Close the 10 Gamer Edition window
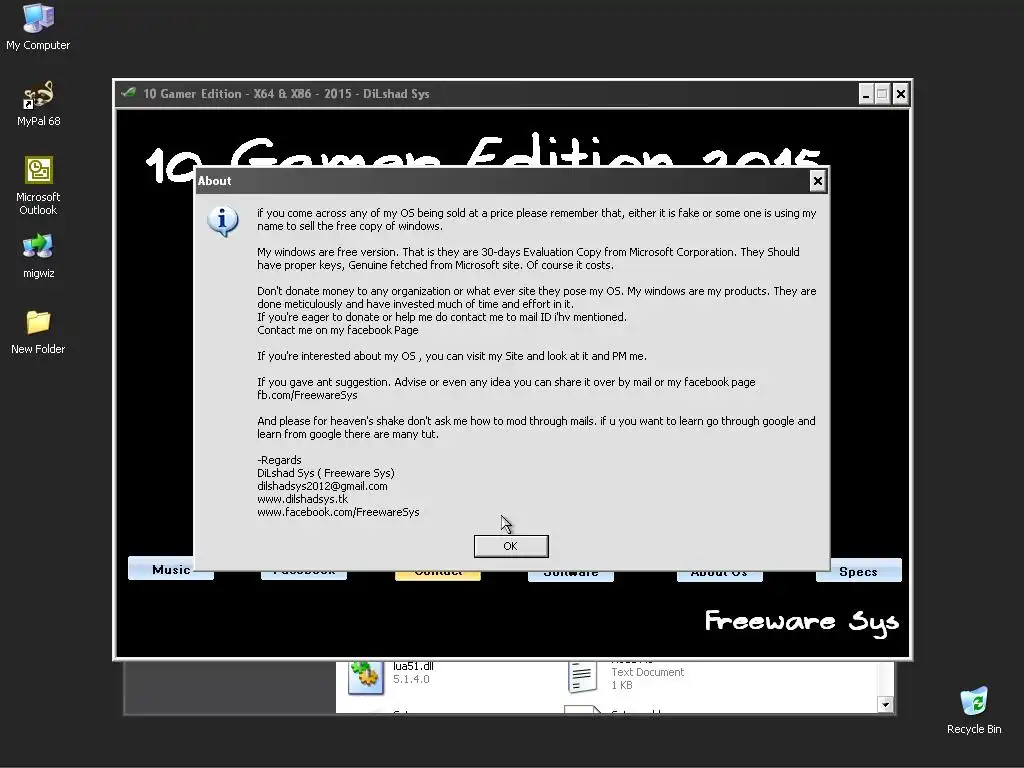1024x768 pixels. (901, 94)
